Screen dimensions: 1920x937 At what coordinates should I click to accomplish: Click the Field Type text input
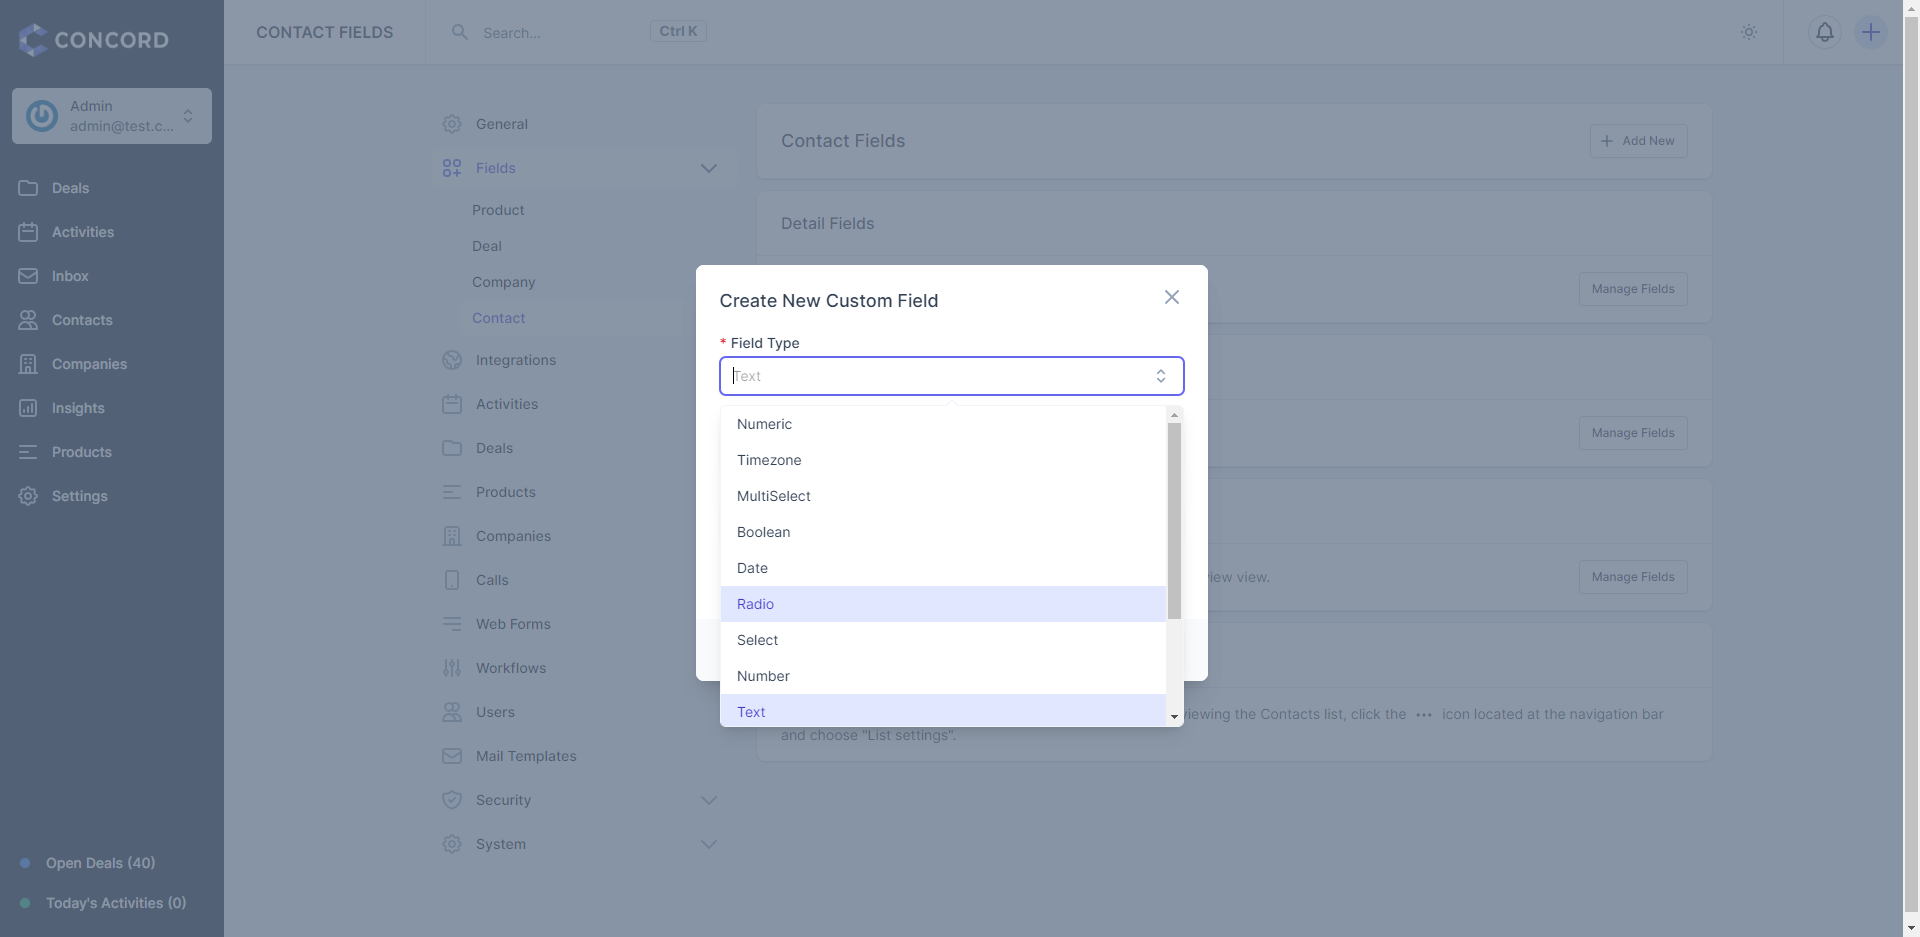(x=940, y=376)
